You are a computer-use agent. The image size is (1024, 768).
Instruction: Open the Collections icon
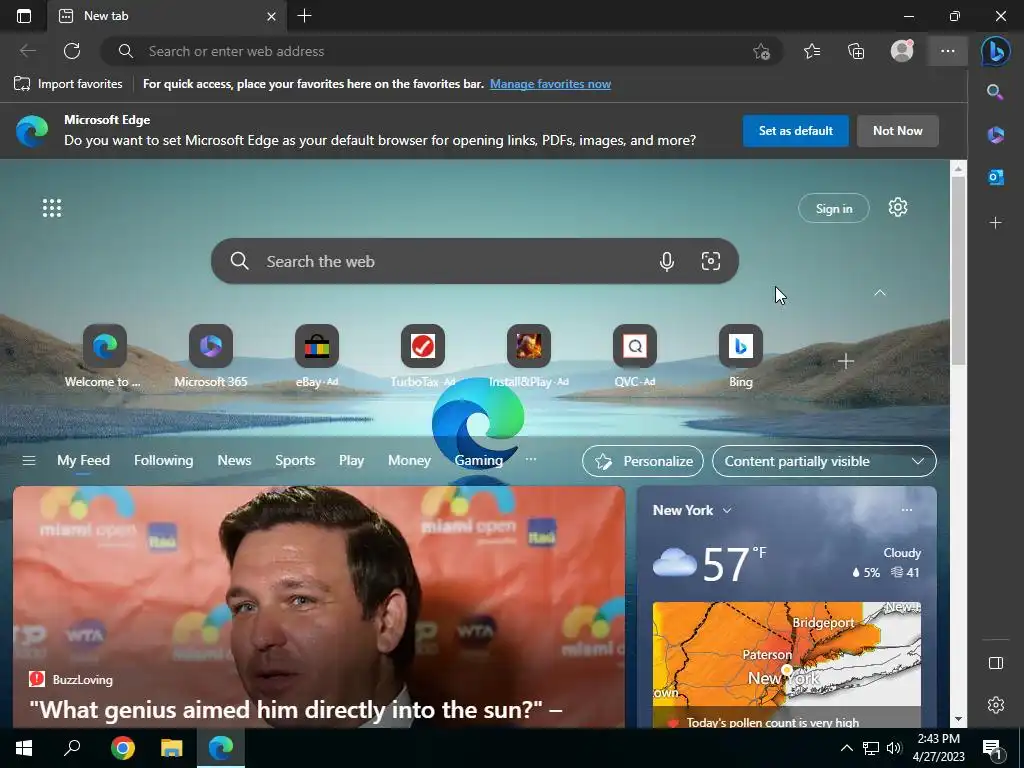(856, 51)
